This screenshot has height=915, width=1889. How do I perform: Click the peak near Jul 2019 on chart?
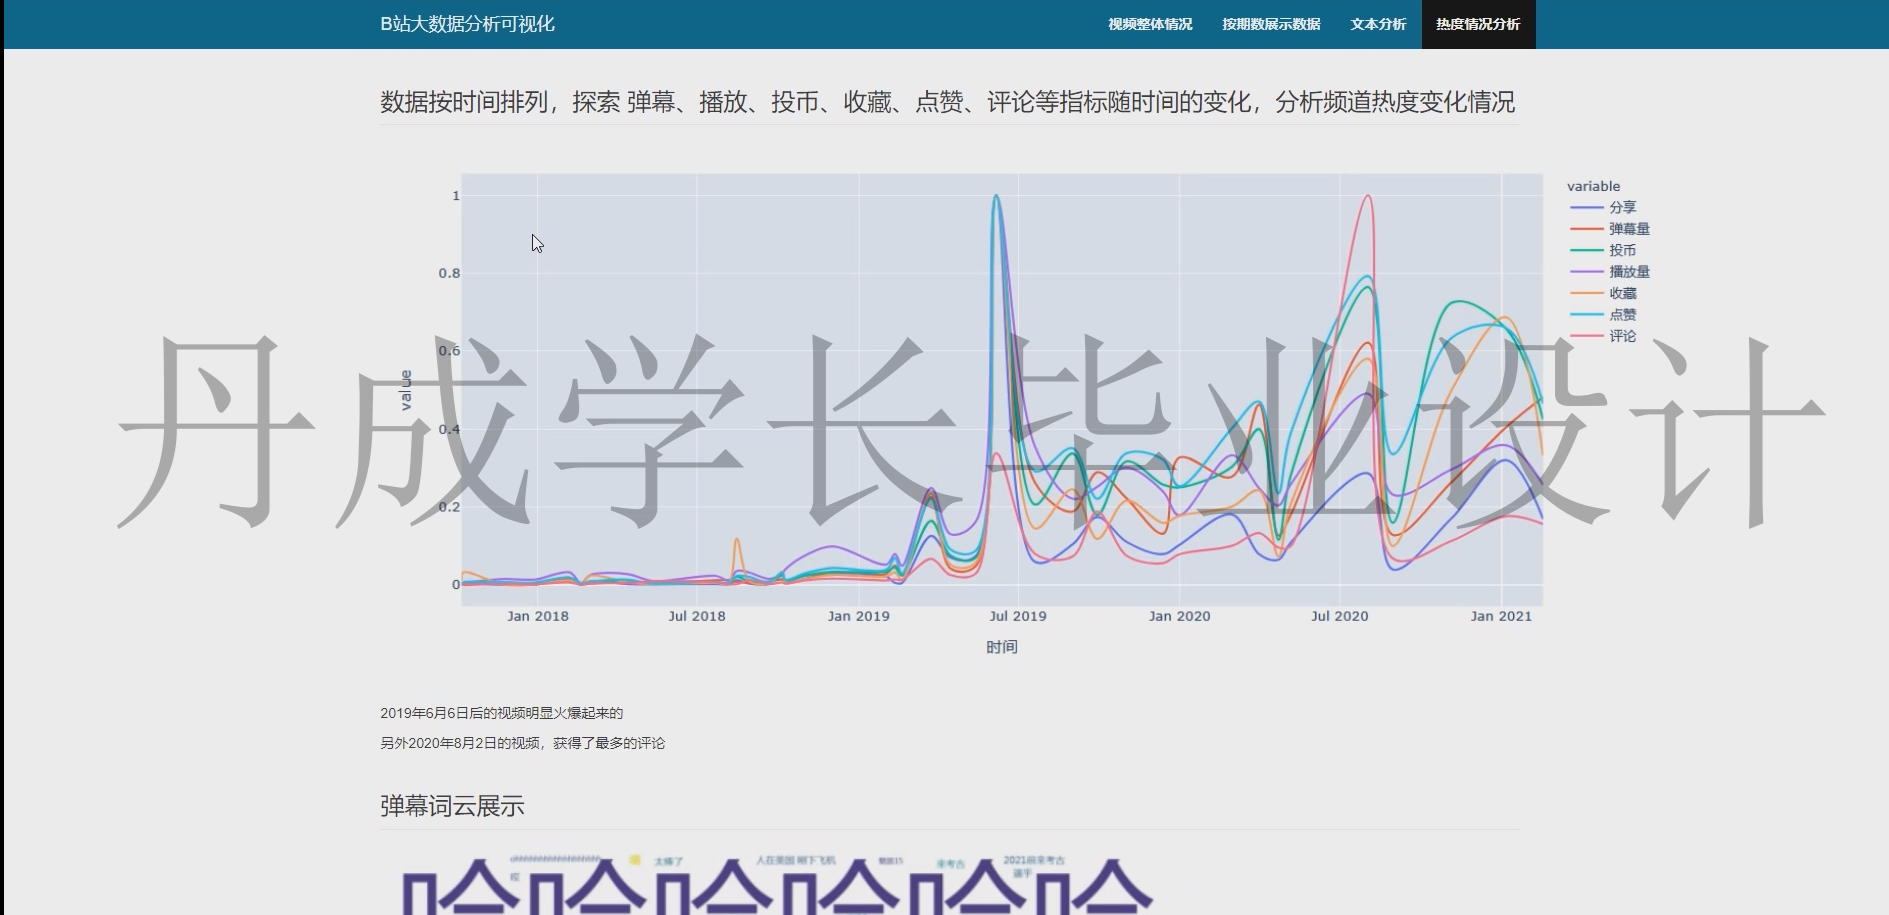[996, 197]
